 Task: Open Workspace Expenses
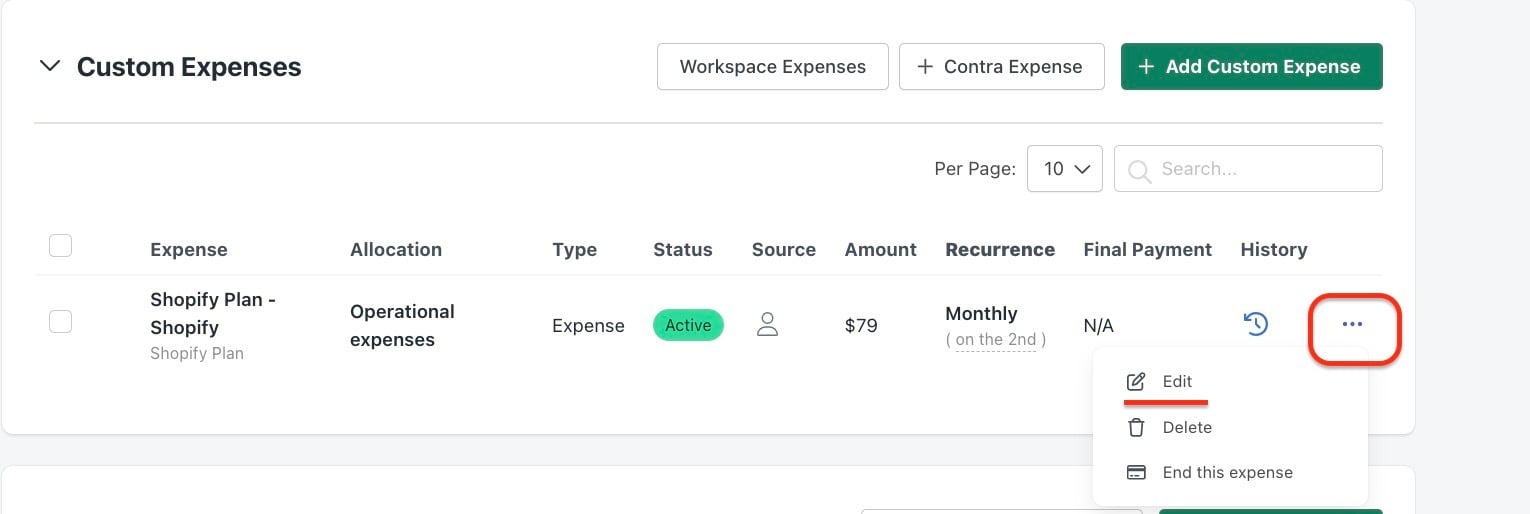[773, 67]
